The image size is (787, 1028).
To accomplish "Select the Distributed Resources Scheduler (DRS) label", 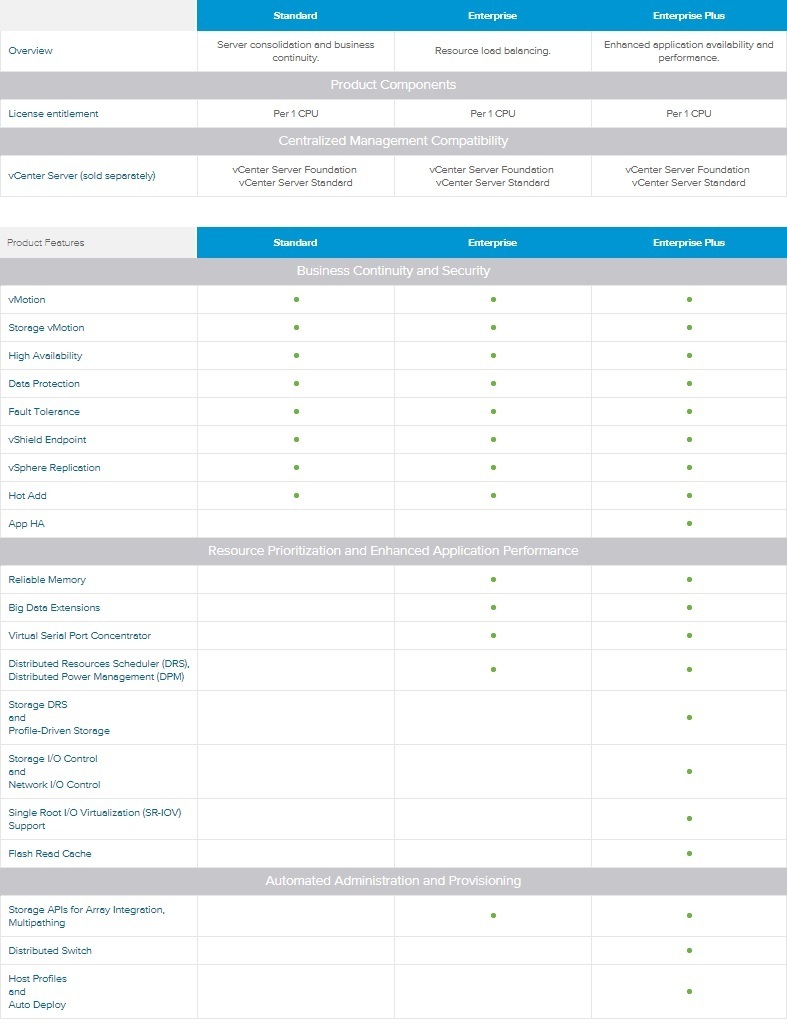I will point(99,670).
